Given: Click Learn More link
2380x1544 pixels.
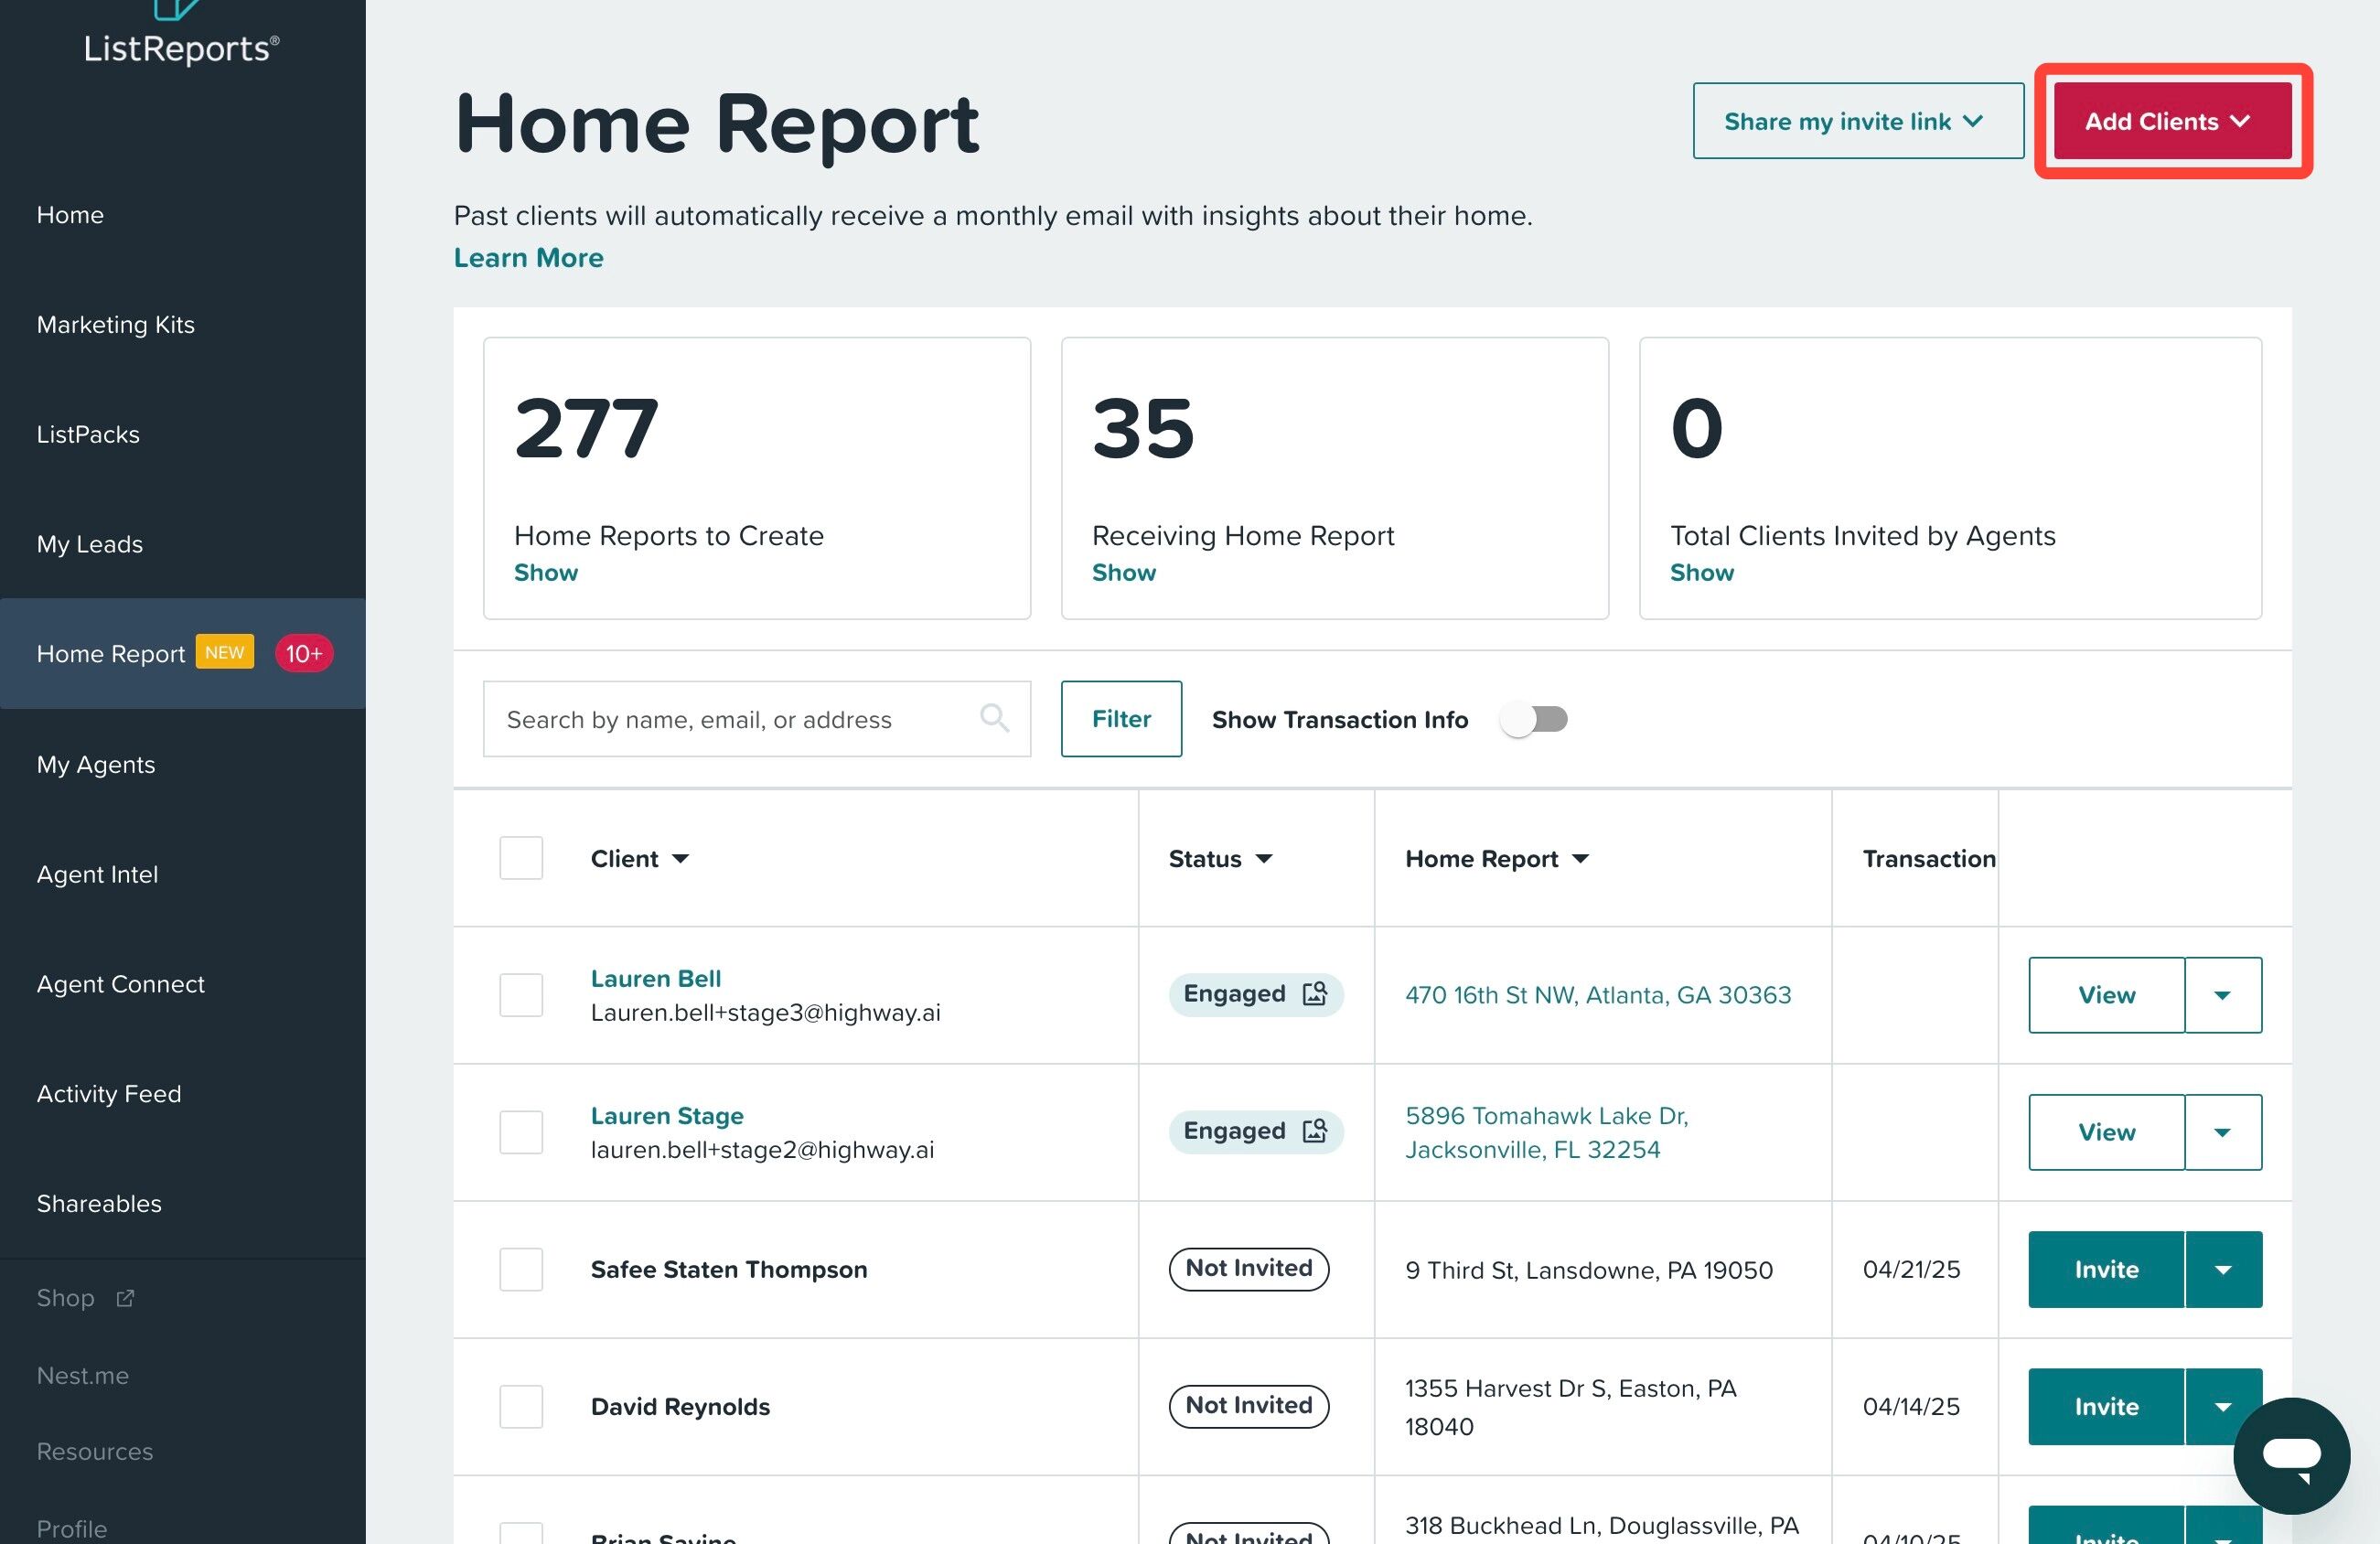Looking at the screenshot, I should pos(529,258).
